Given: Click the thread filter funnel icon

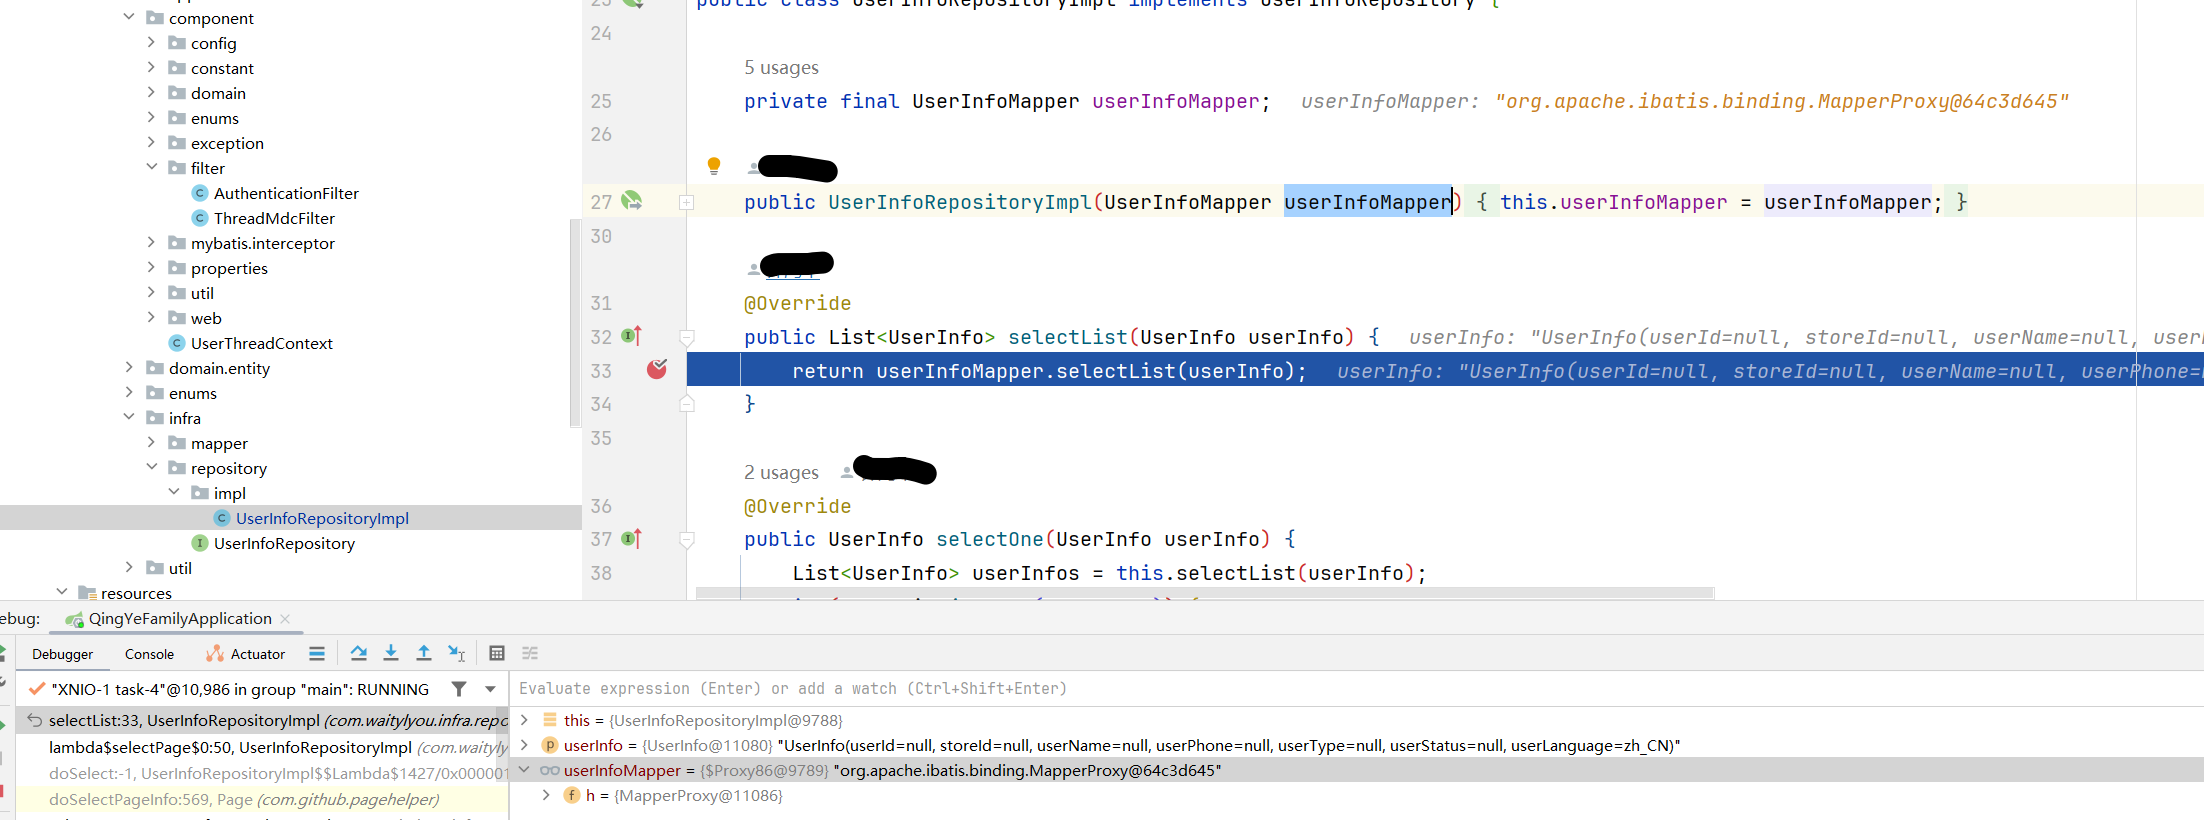Looking at the screenshot, I should pyautogui.click(x=458, y=689).
